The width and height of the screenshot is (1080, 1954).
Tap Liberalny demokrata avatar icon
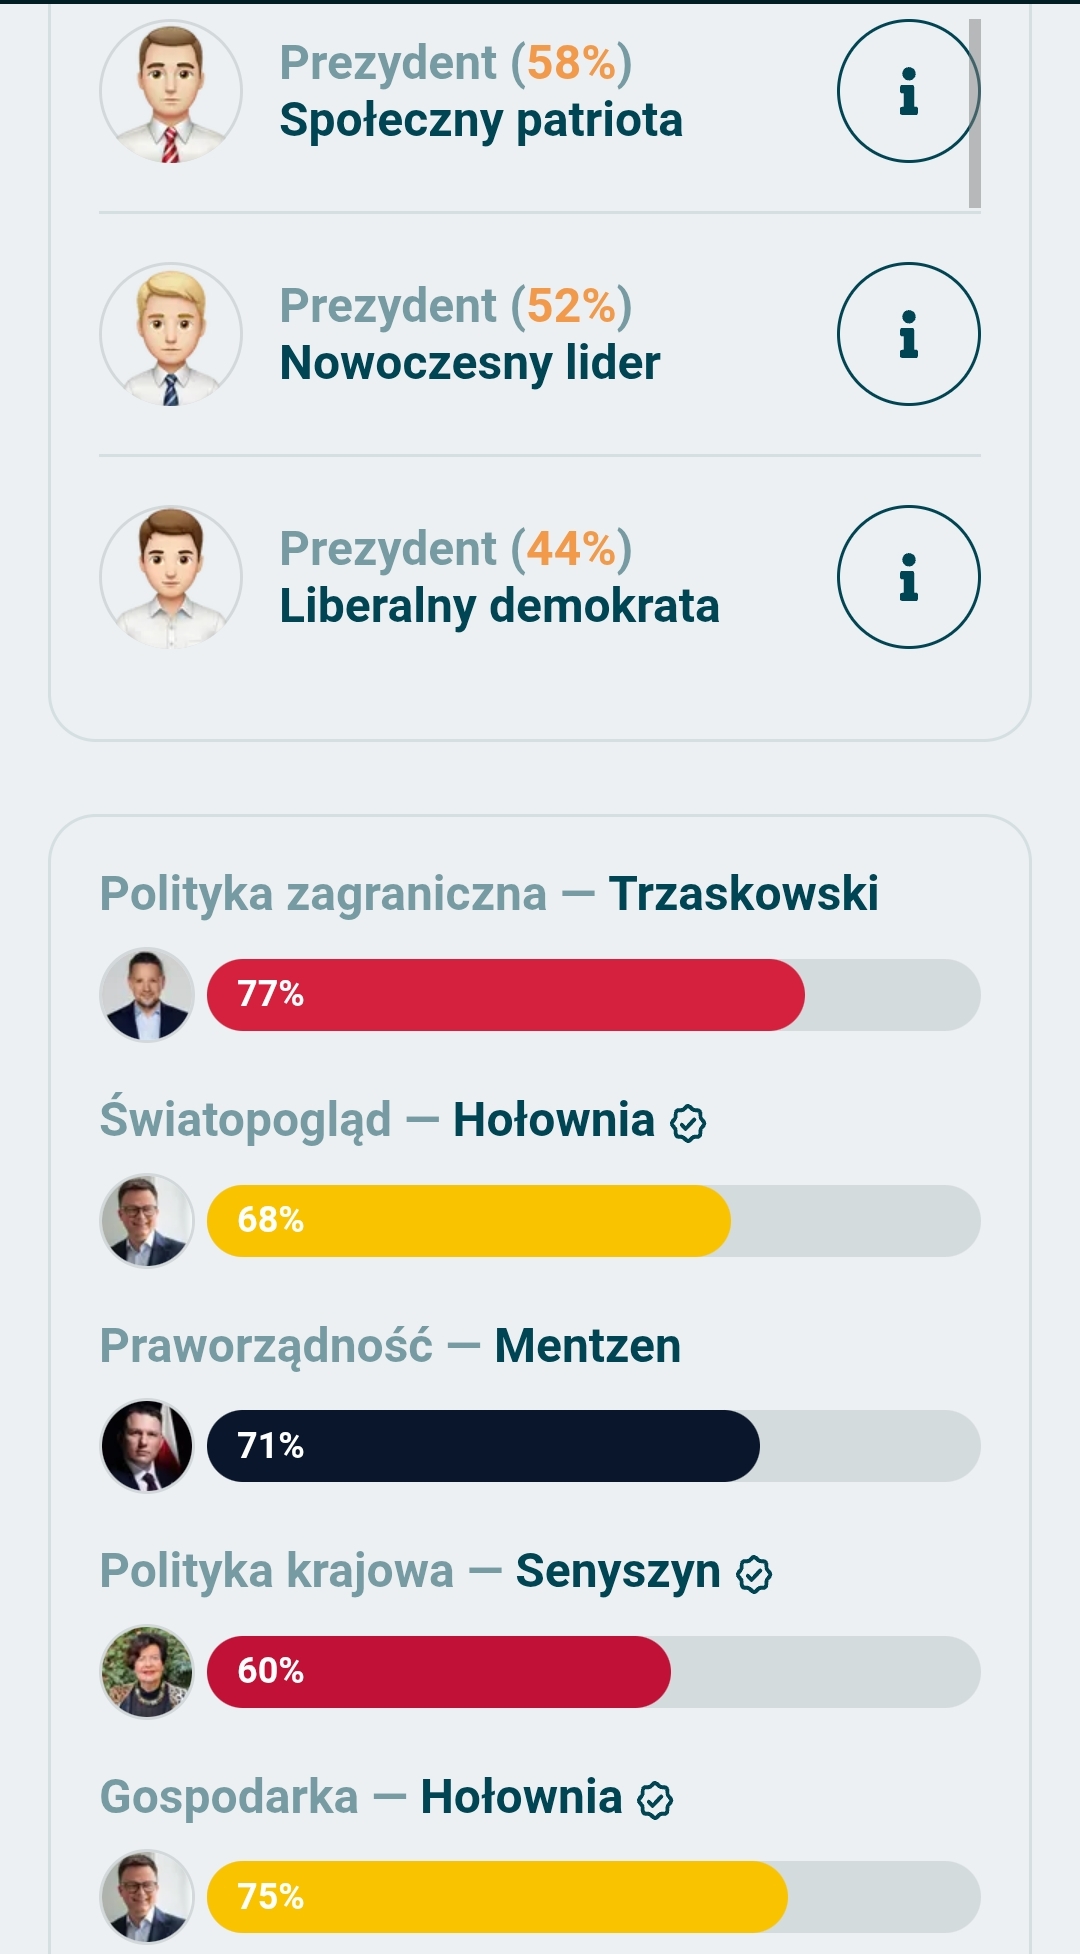point(171,577)
